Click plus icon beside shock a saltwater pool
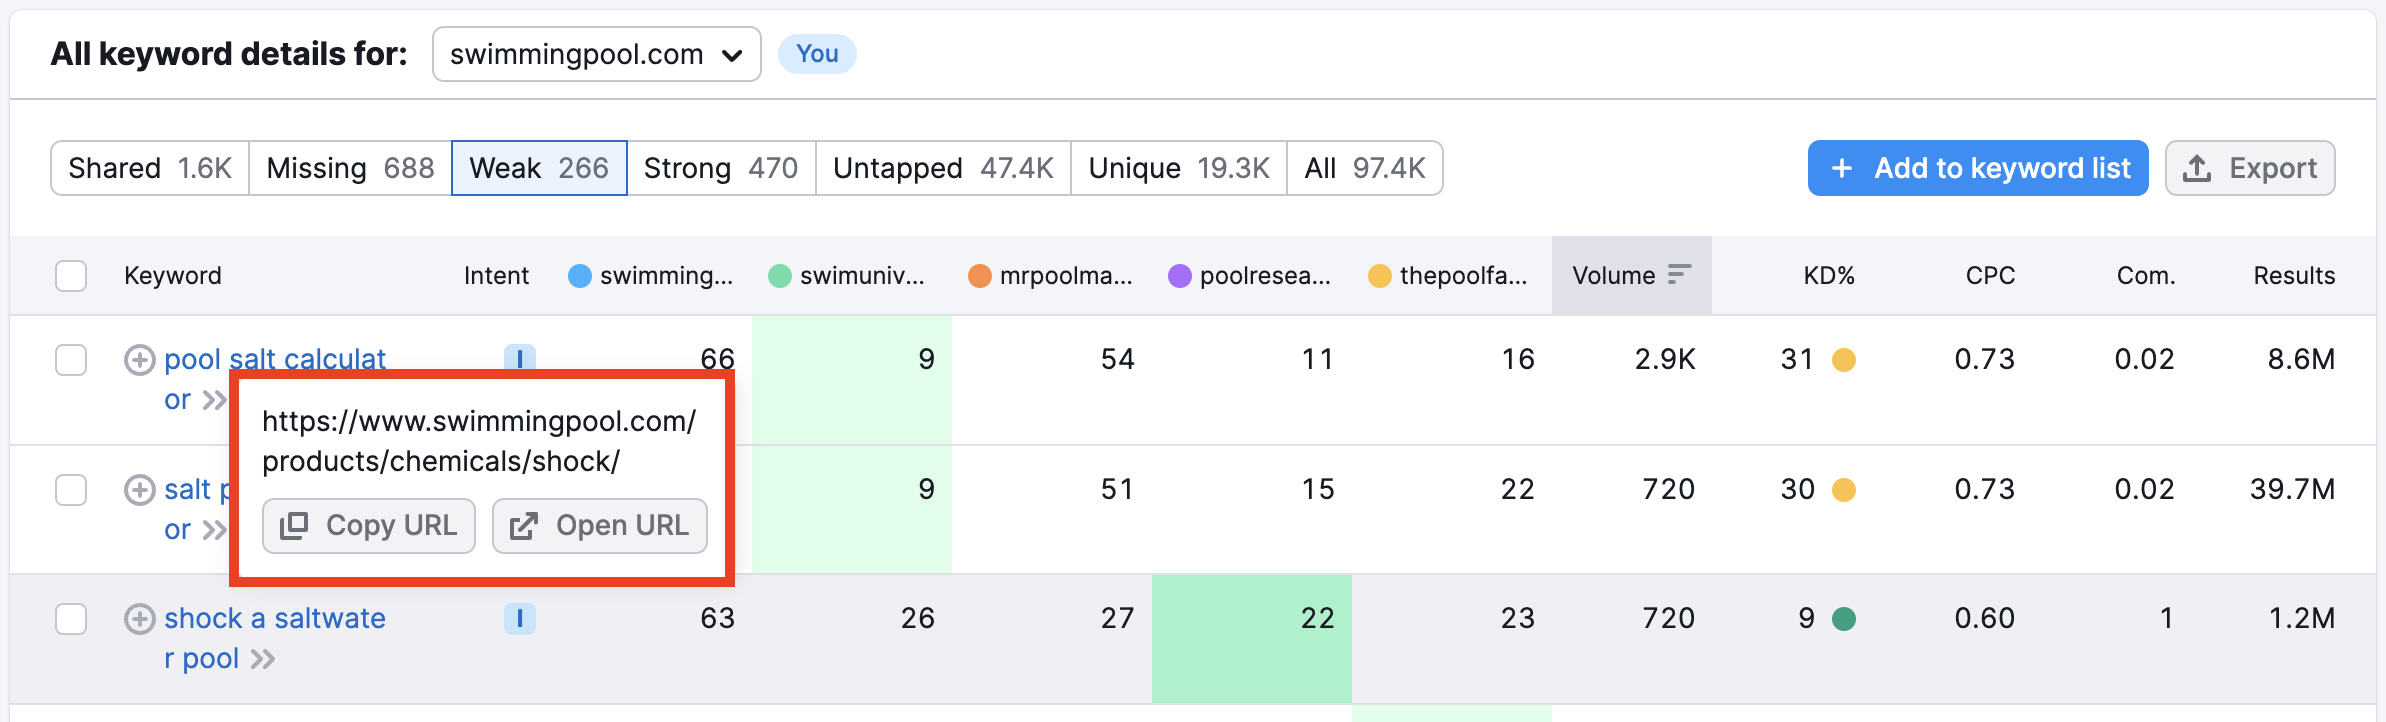Viewport: 2386px width, 722px height. [139, 619]
